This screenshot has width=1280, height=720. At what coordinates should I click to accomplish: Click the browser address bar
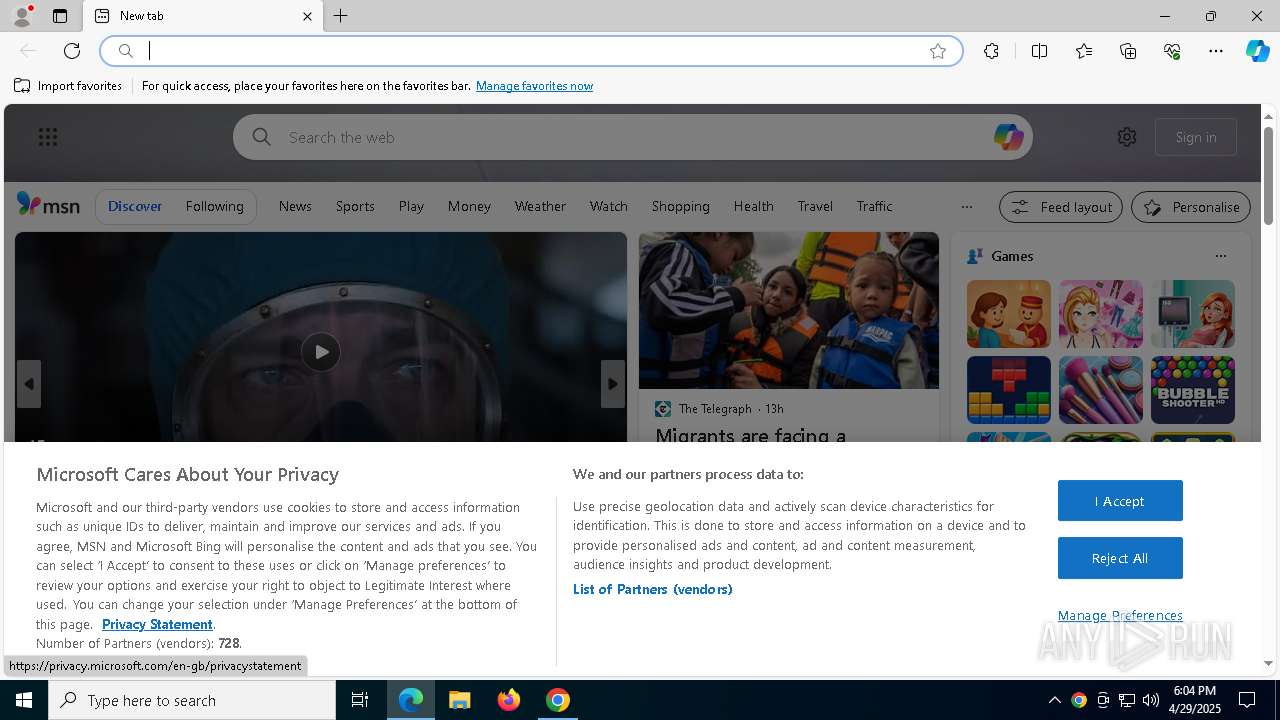(530, 51)
